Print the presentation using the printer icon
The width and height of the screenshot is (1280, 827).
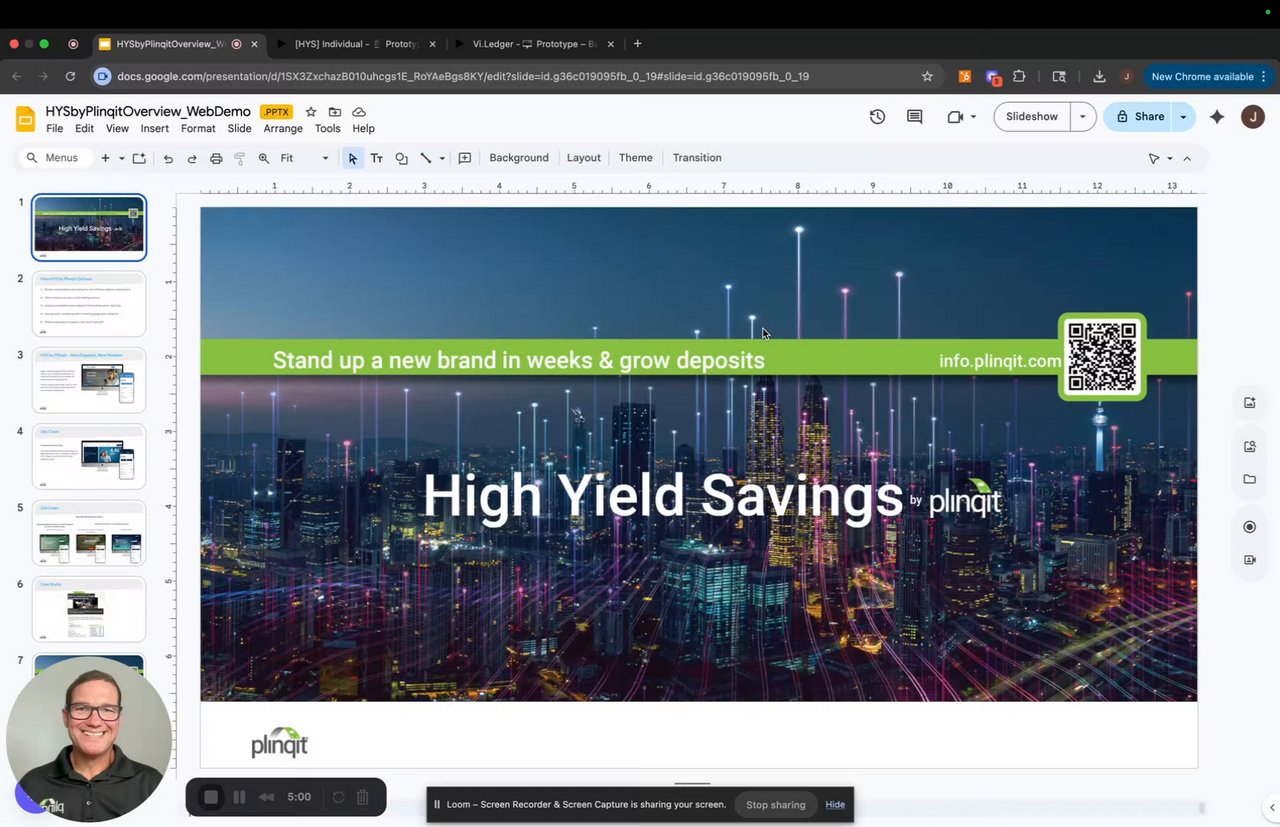[x=216, y=158]
